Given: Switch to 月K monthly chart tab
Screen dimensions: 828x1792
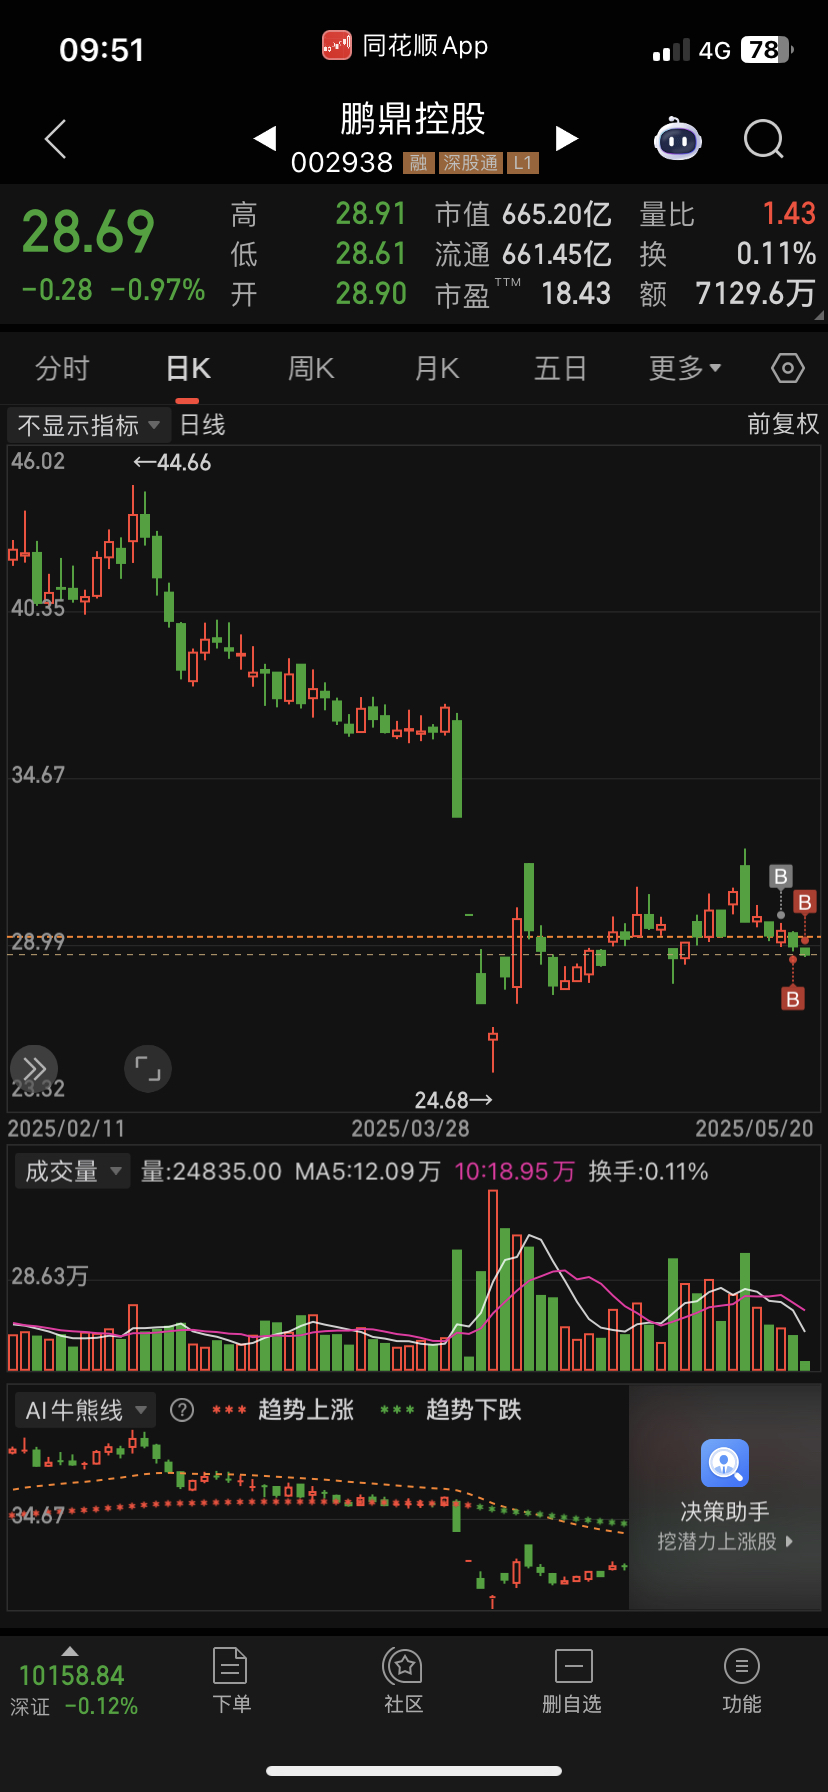Looking at the screenshot, I should tap(437, 369).
